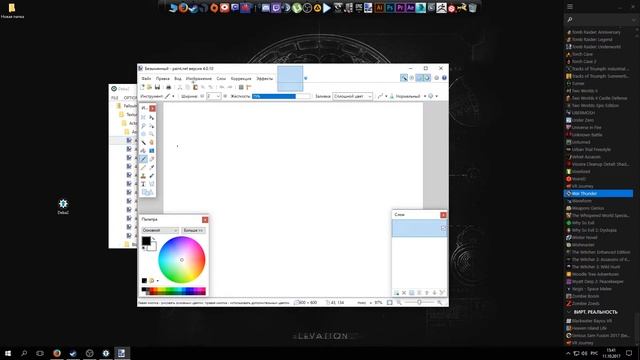
Task: Toggle layer visibility checkbox in Layers window
Action: click(443, 229)
